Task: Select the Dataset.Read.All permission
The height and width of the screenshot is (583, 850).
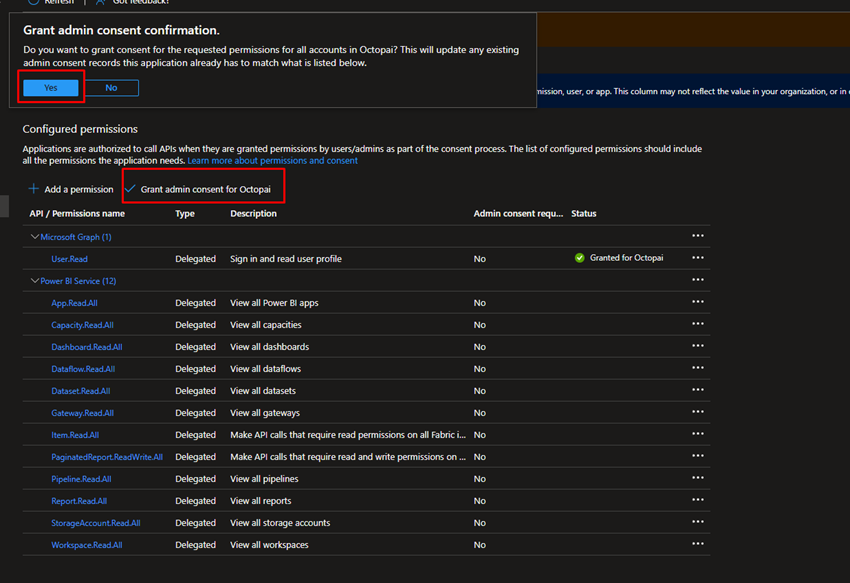Action: point(80,391)
